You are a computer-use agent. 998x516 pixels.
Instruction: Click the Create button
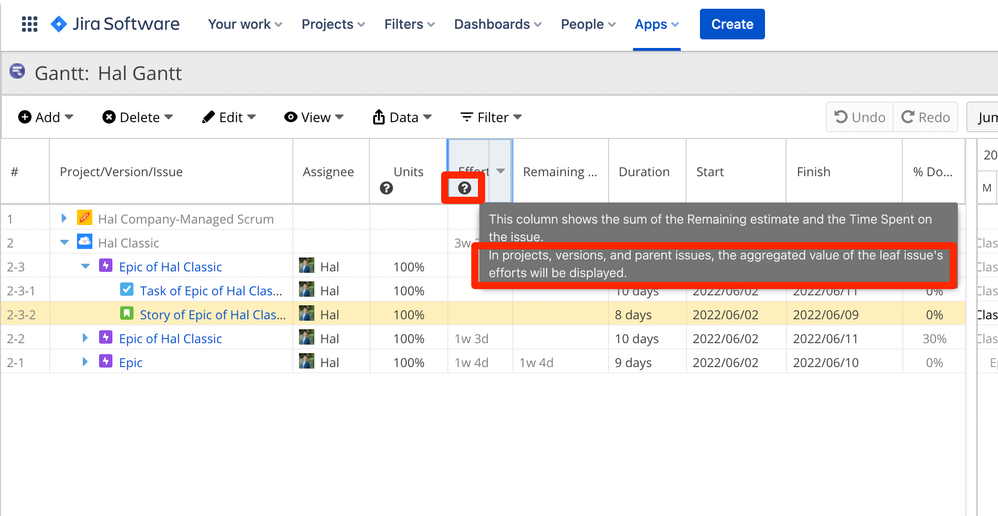(x=732, y=24)
